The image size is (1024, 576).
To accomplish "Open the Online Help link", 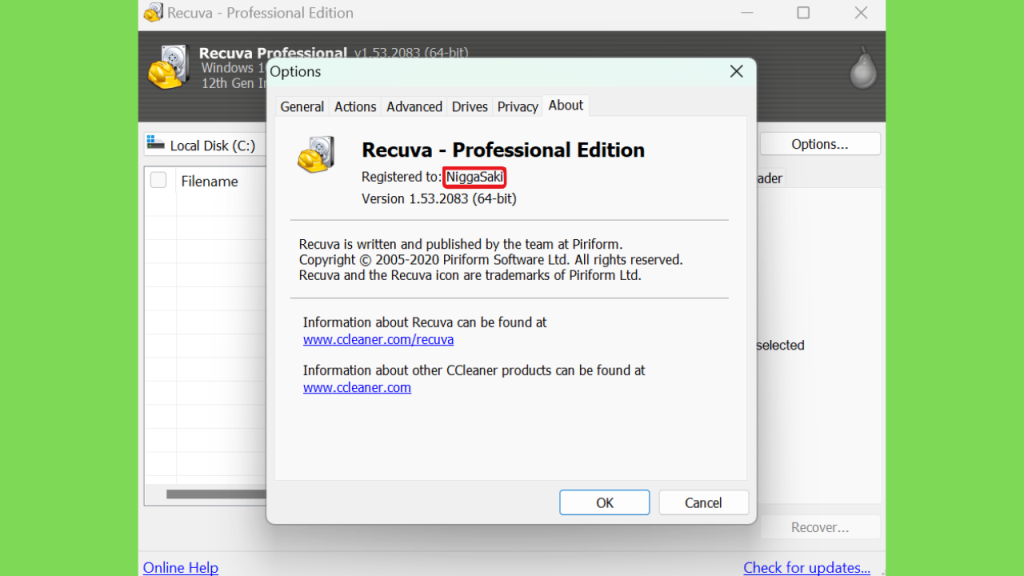I will (x=180, y=568).
